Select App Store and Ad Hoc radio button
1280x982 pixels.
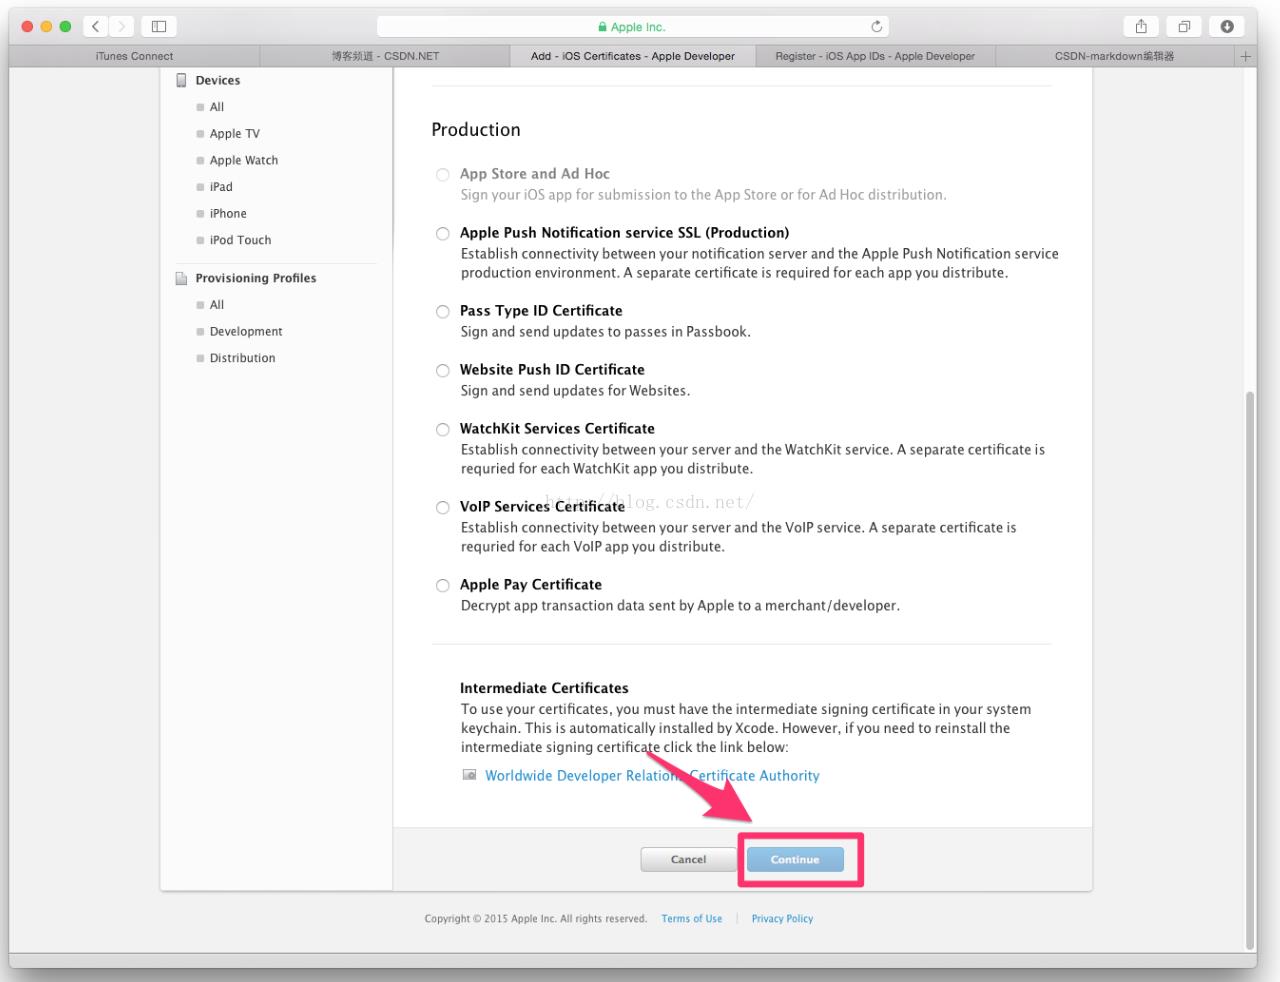pos(442,175)
